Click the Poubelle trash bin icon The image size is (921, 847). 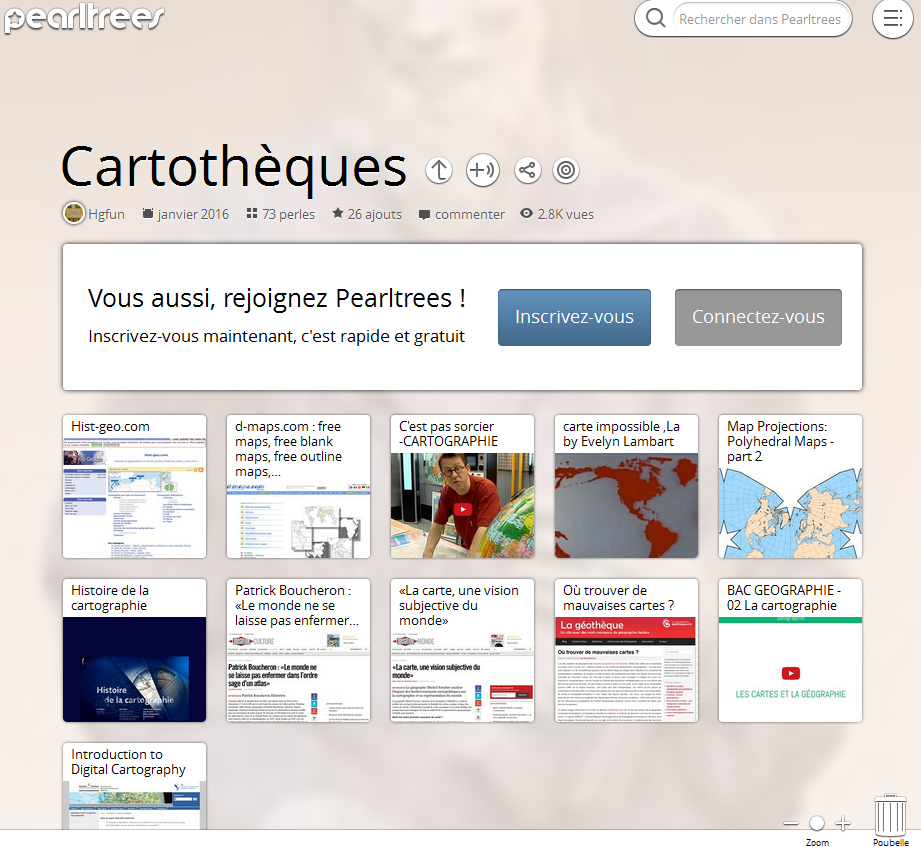(x=890, y=815)
